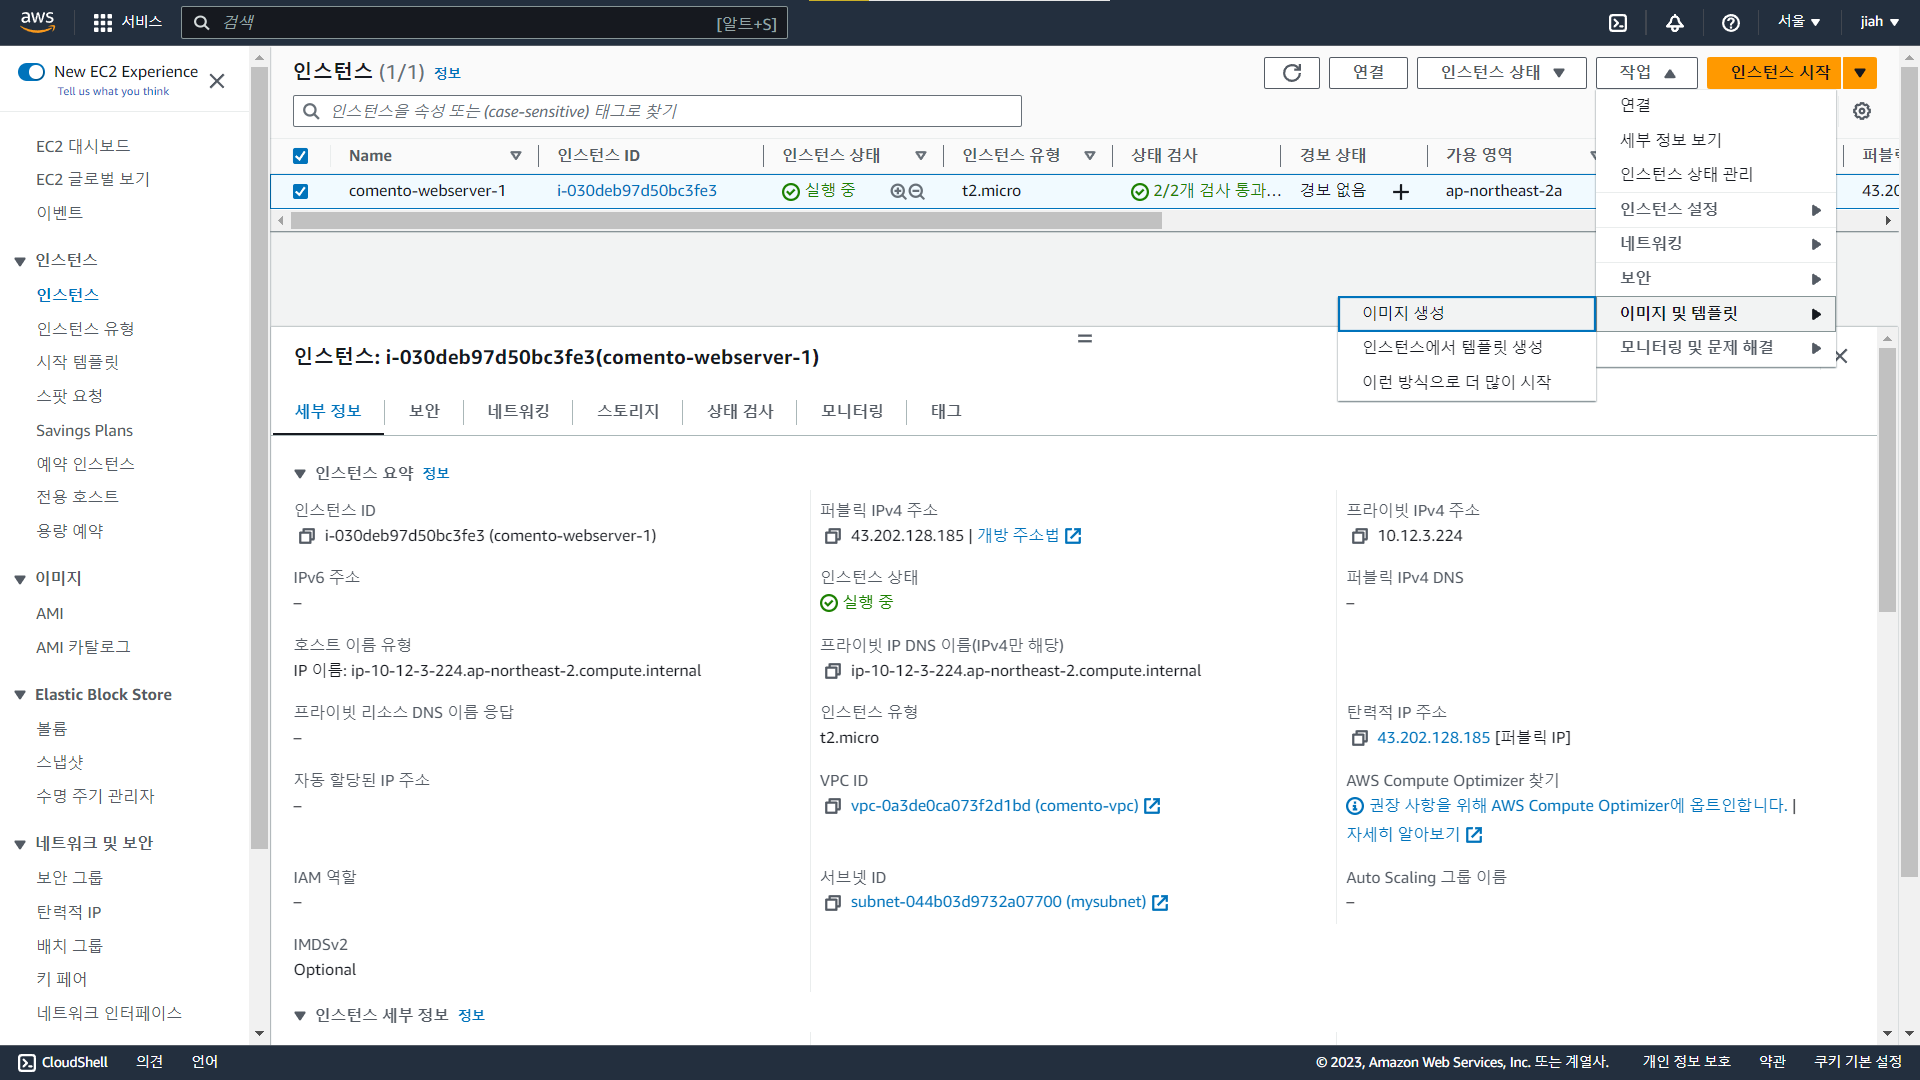
Task: Click the AWS logo home icon
Action: 37,22
